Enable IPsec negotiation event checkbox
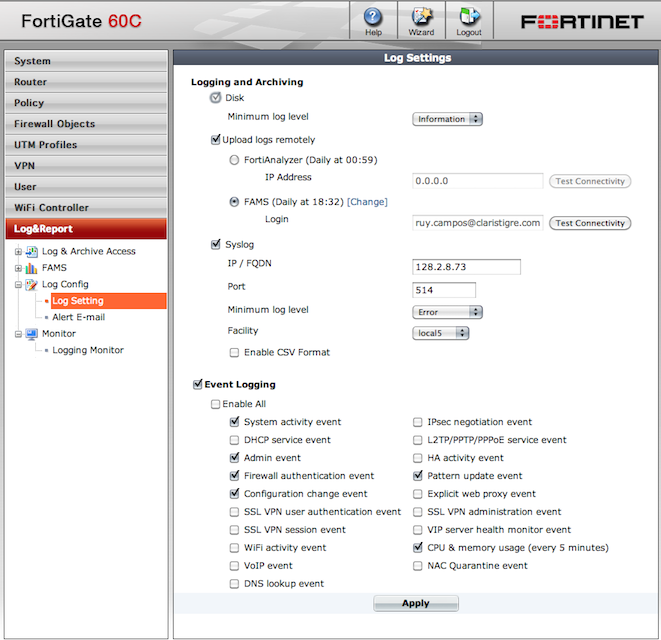This screenshot has width=661, height=640. pyautogui.click(x=417, y=422)
